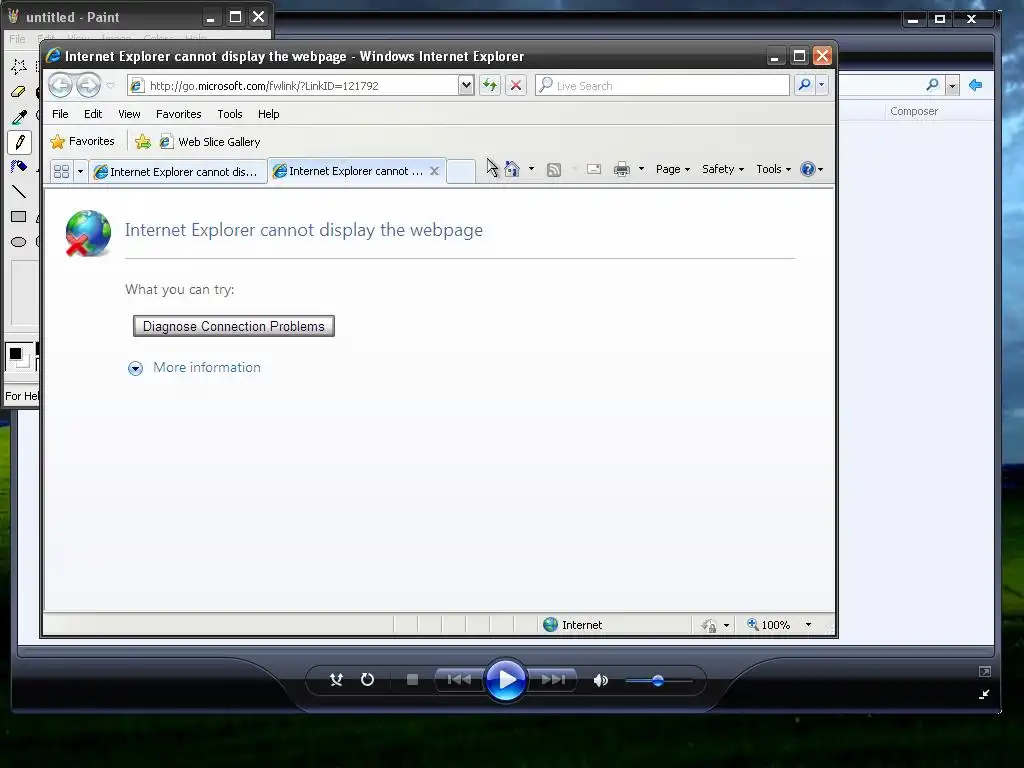
Task: Click the blue back arrow in Media Player
Action: [x=976, y=85]
